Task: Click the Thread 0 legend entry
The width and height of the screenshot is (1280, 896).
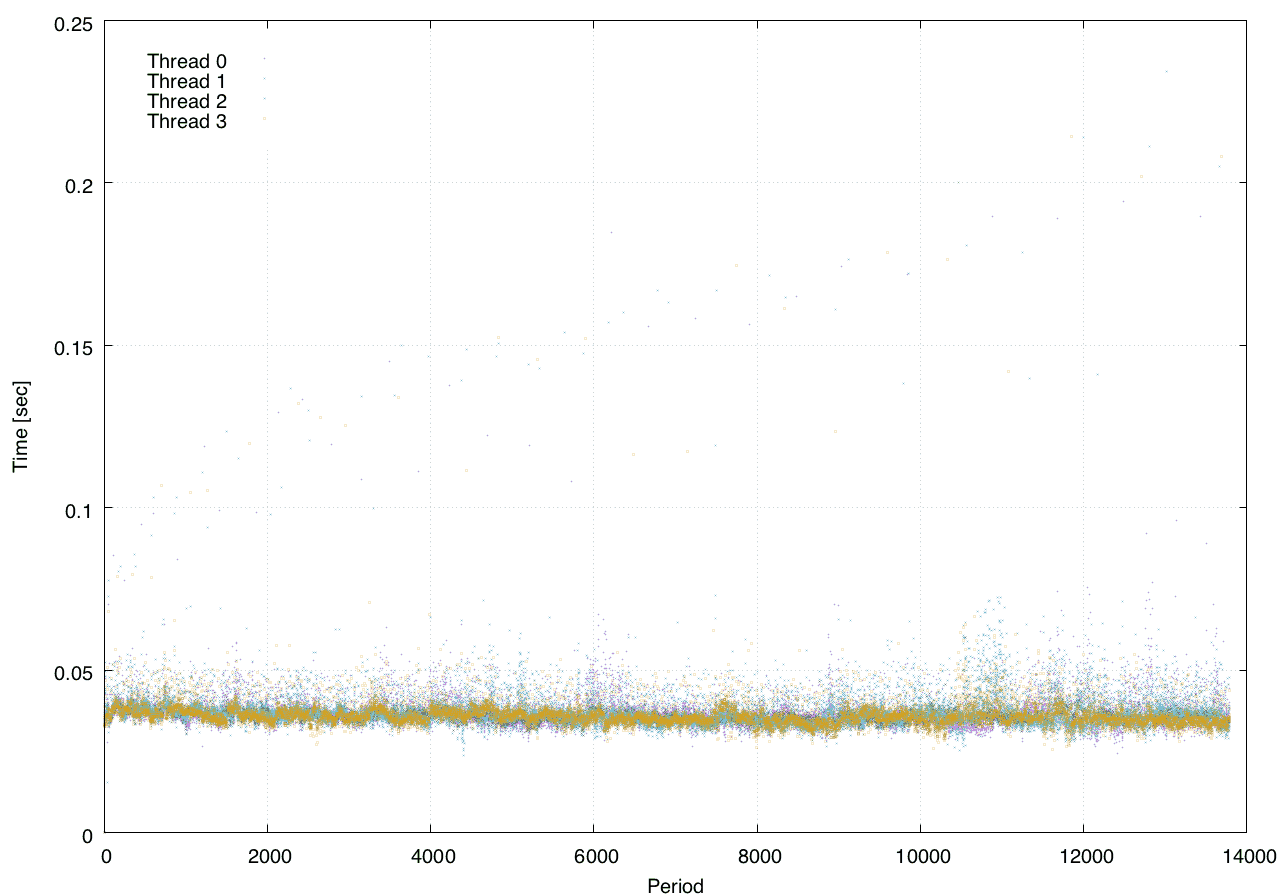Action: (x=187, y=61)
